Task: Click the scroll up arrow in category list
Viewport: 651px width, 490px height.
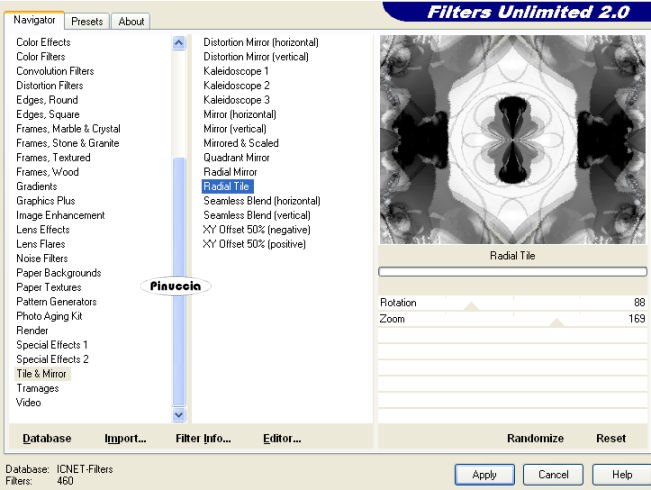Action: (179, 43)
